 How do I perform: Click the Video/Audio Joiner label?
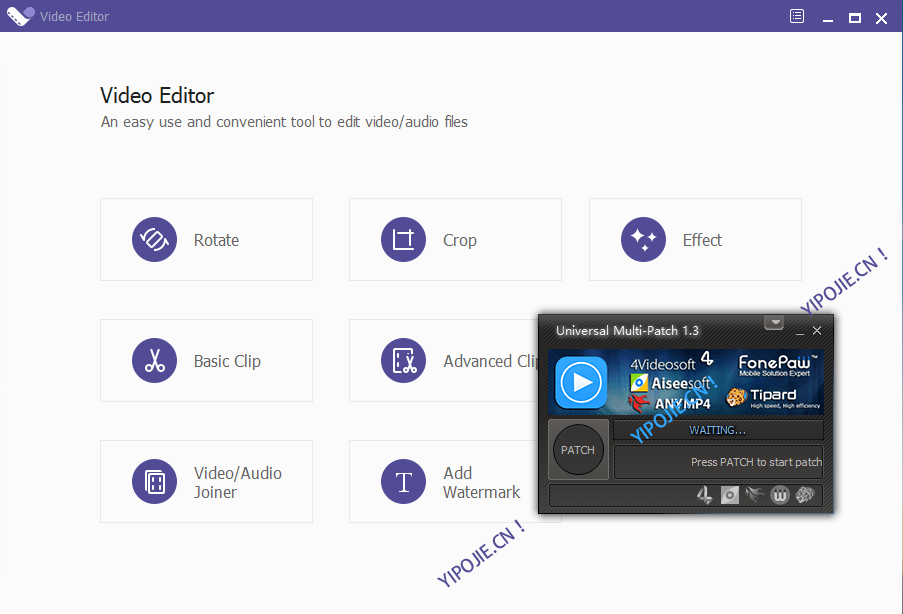[238, 483]
